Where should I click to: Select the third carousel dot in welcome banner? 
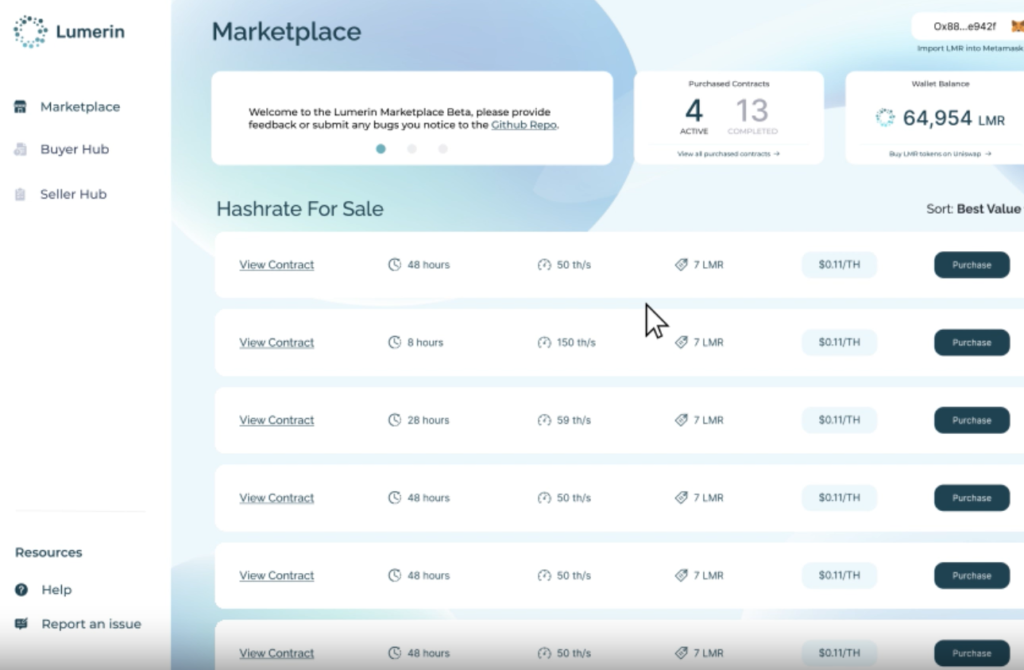pos(443,149)
